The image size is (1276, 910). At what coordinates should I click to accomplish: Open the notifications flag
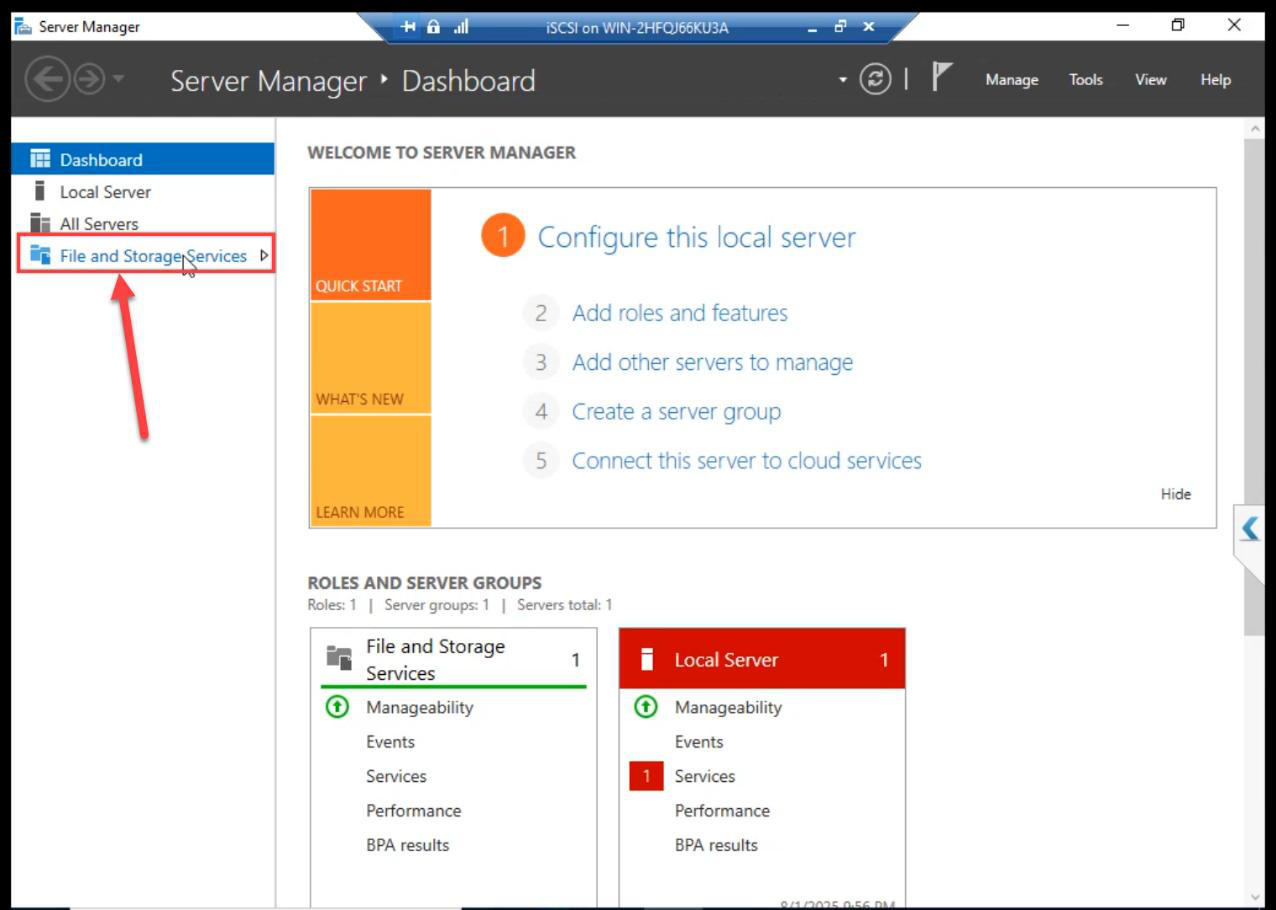[x=942, y=78]
